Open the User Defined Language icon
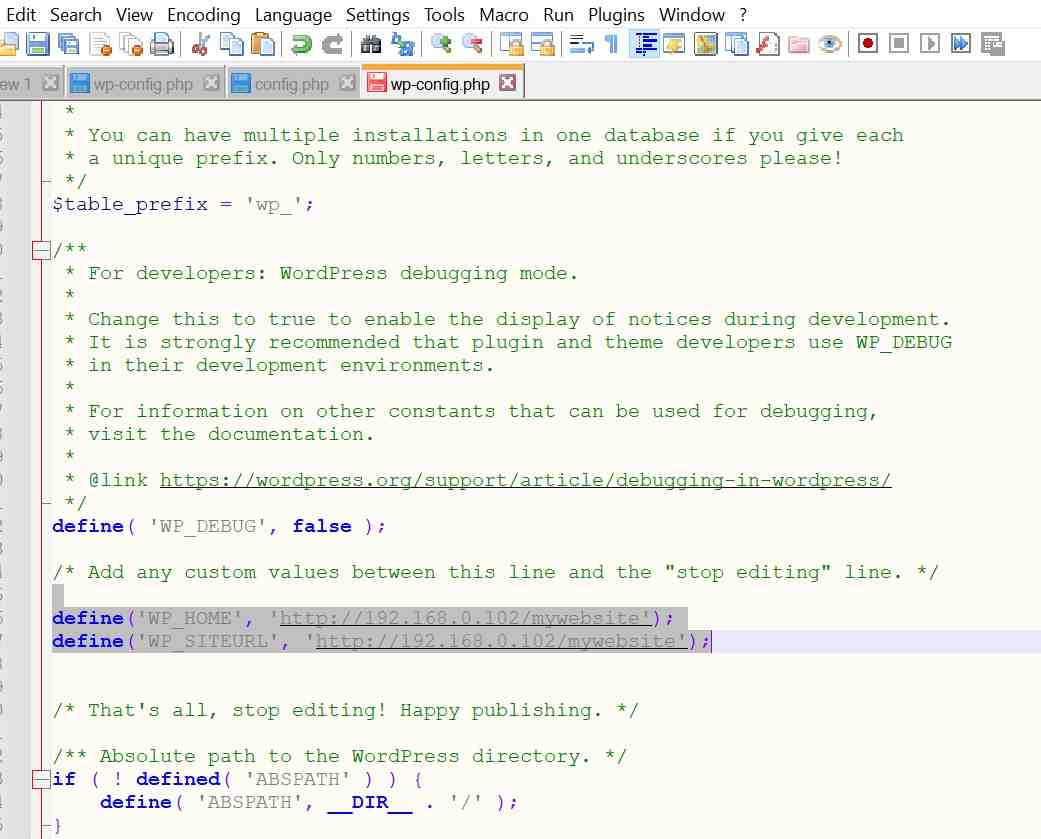1041x839 pixels. [x=674, y=44]
